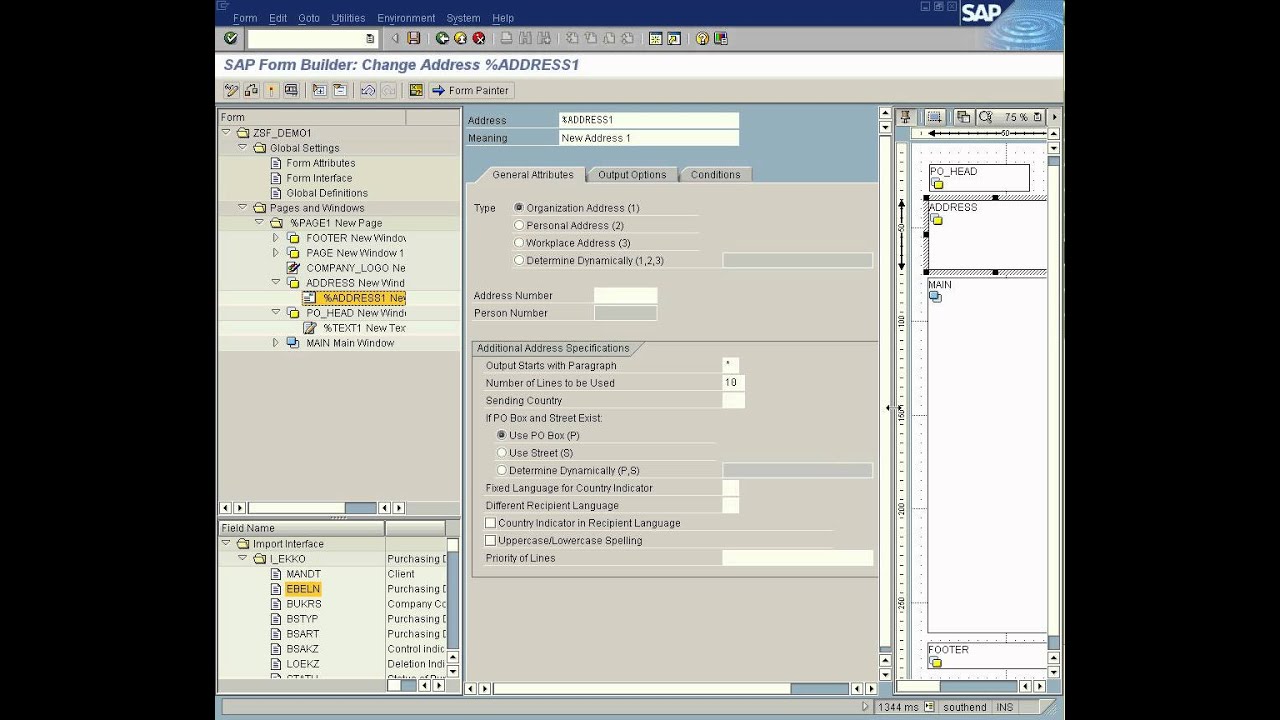The image size is (1280, 720).
Task: Click the zoom magnifier icon
Action: [985, 117]
